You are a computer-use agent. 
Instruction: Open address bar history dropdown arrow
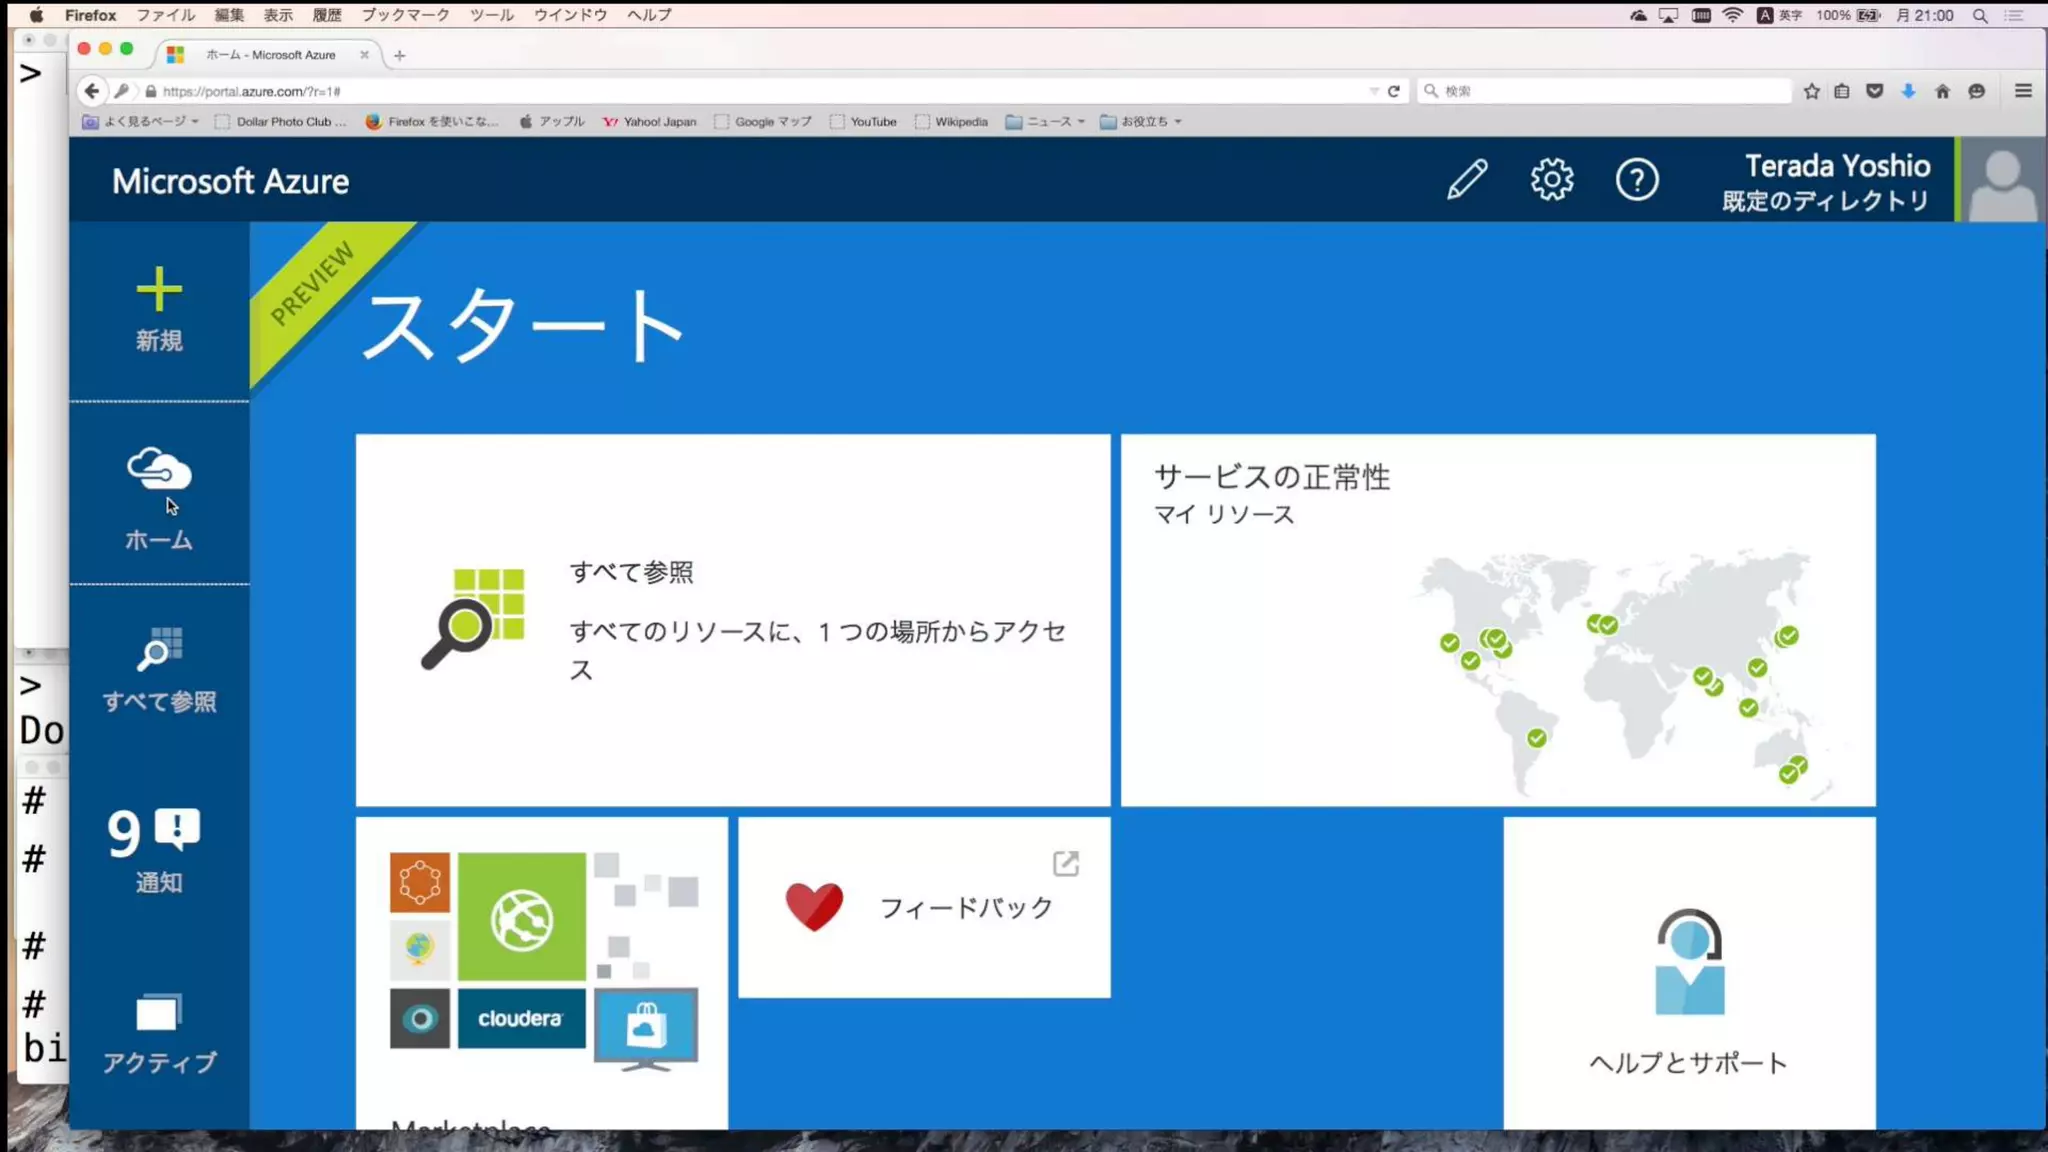point(1373,91)
